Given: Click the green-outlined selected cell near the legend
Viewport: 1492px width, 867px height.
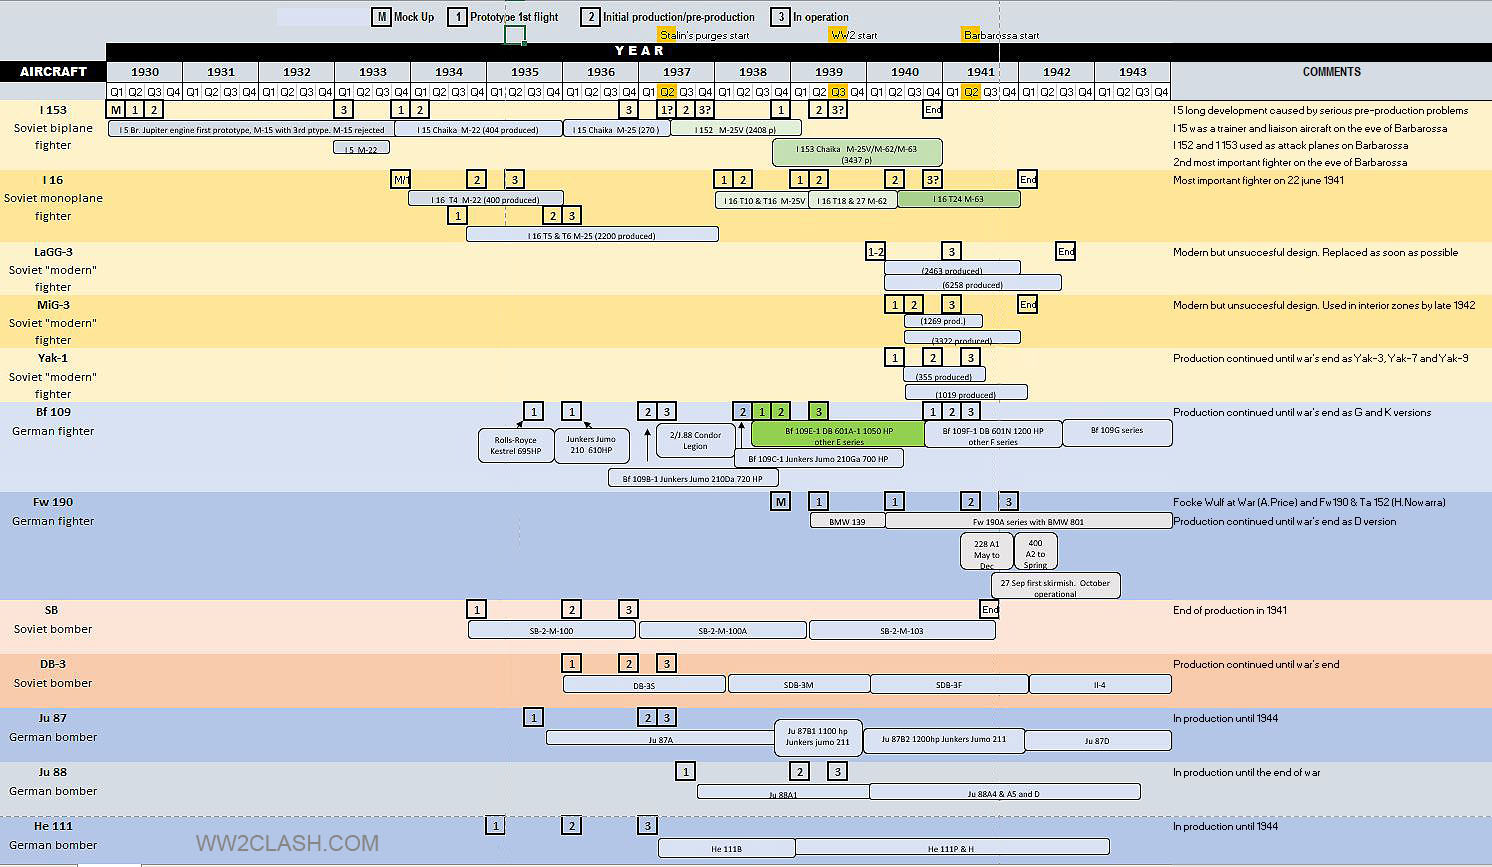Looking at the screenshot, I should pyautogui.click(x=514, y=35).
